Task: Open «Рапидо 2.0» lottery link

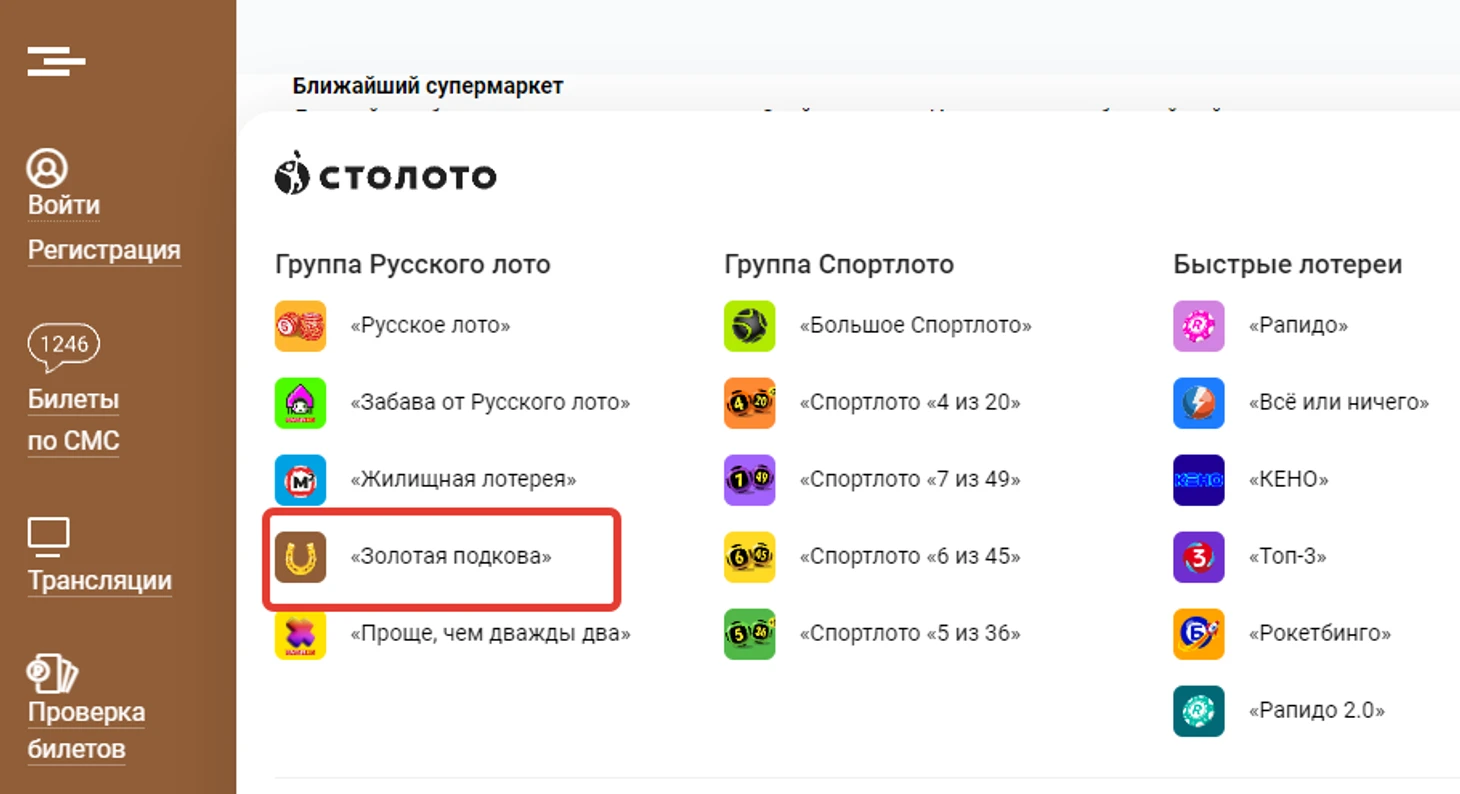Action: tap(1317, 711)
